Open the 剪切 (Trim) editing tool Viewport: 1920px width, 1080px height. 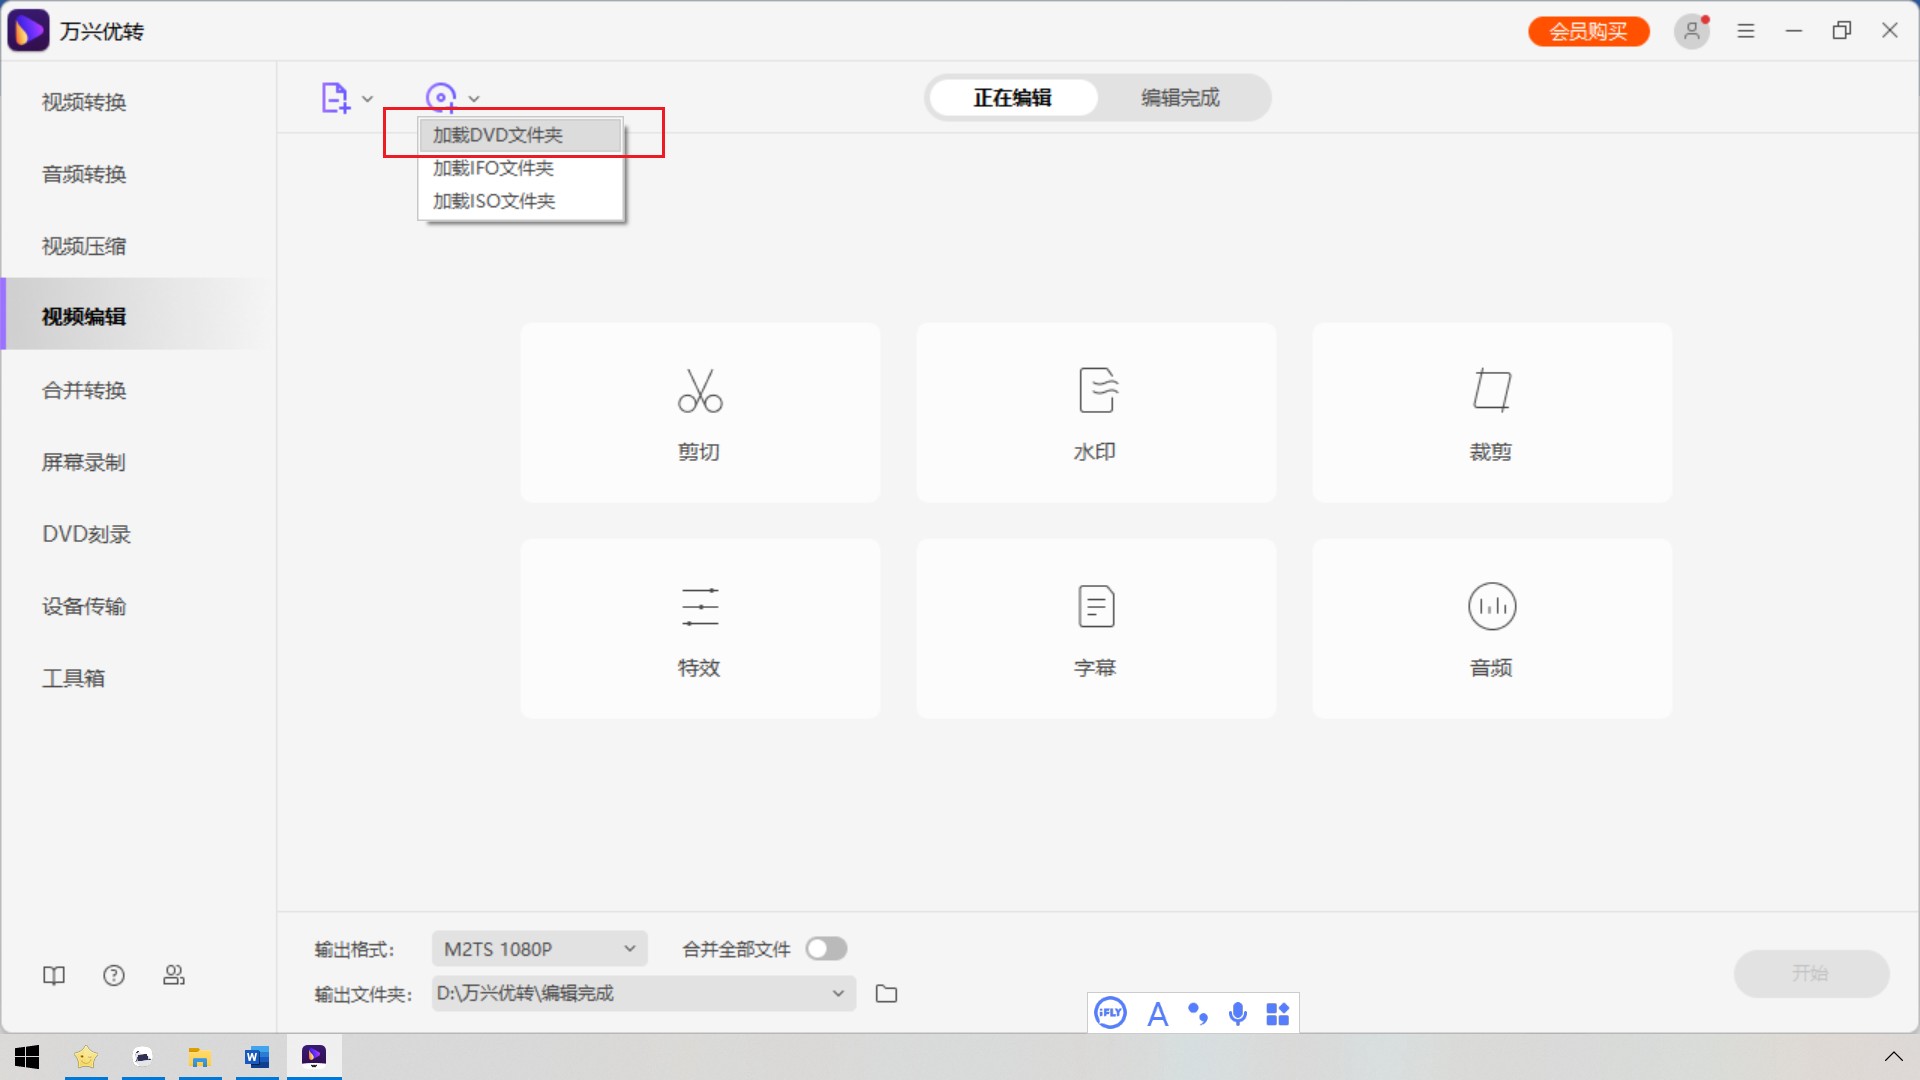(698, 412)
